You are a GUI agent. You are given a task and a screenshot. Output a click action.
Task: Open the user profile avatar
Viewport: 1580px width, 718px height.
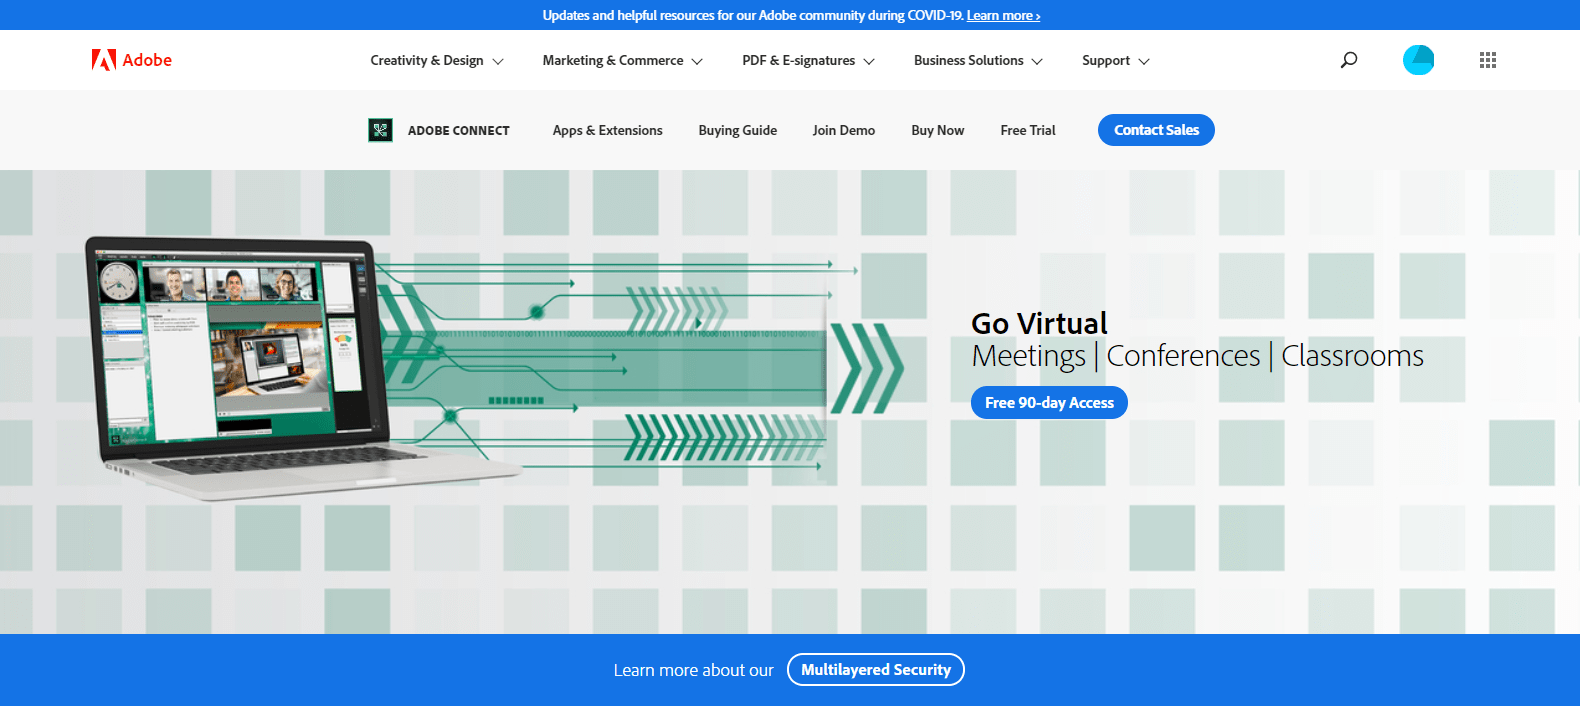tap(1418, 60)
